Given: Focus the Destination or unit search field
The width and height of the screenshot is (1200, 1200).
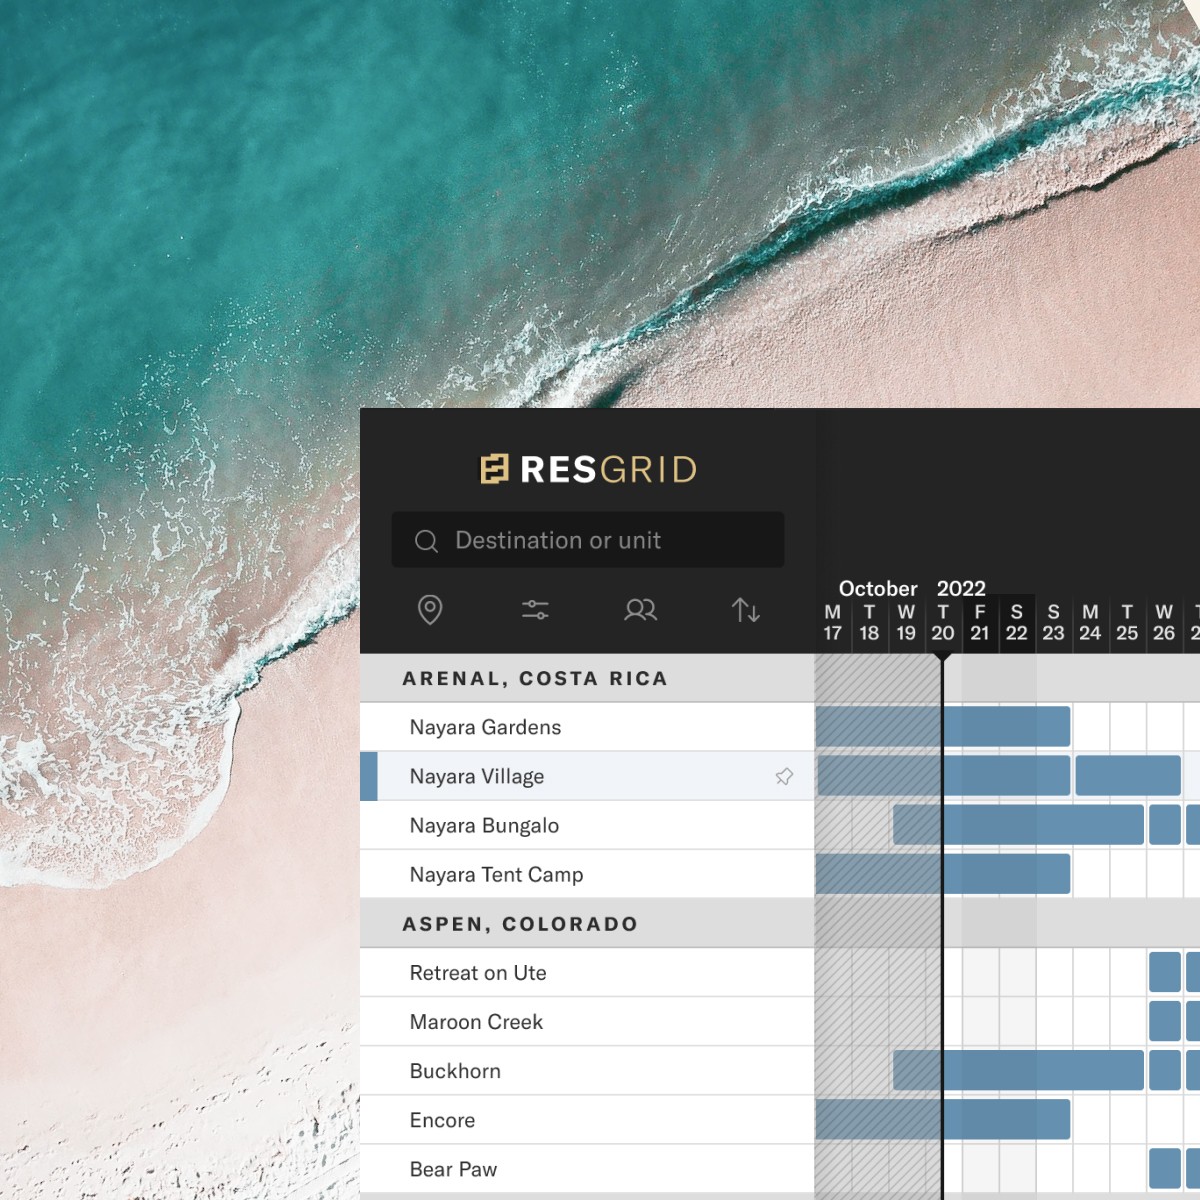Looking at the screenshot, I should 588,540.
